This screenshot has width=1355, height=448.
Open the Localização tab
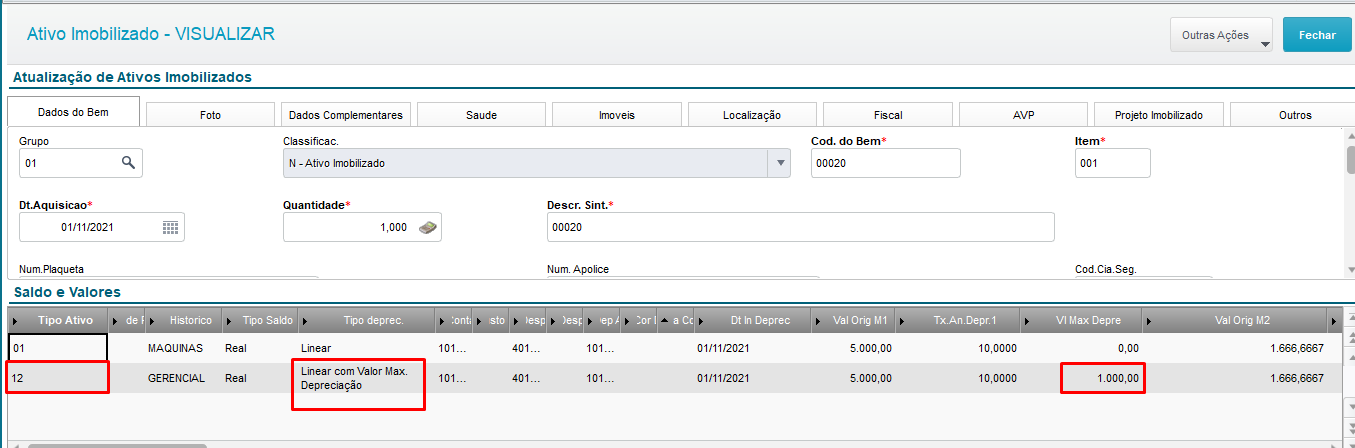click(752, 115)
